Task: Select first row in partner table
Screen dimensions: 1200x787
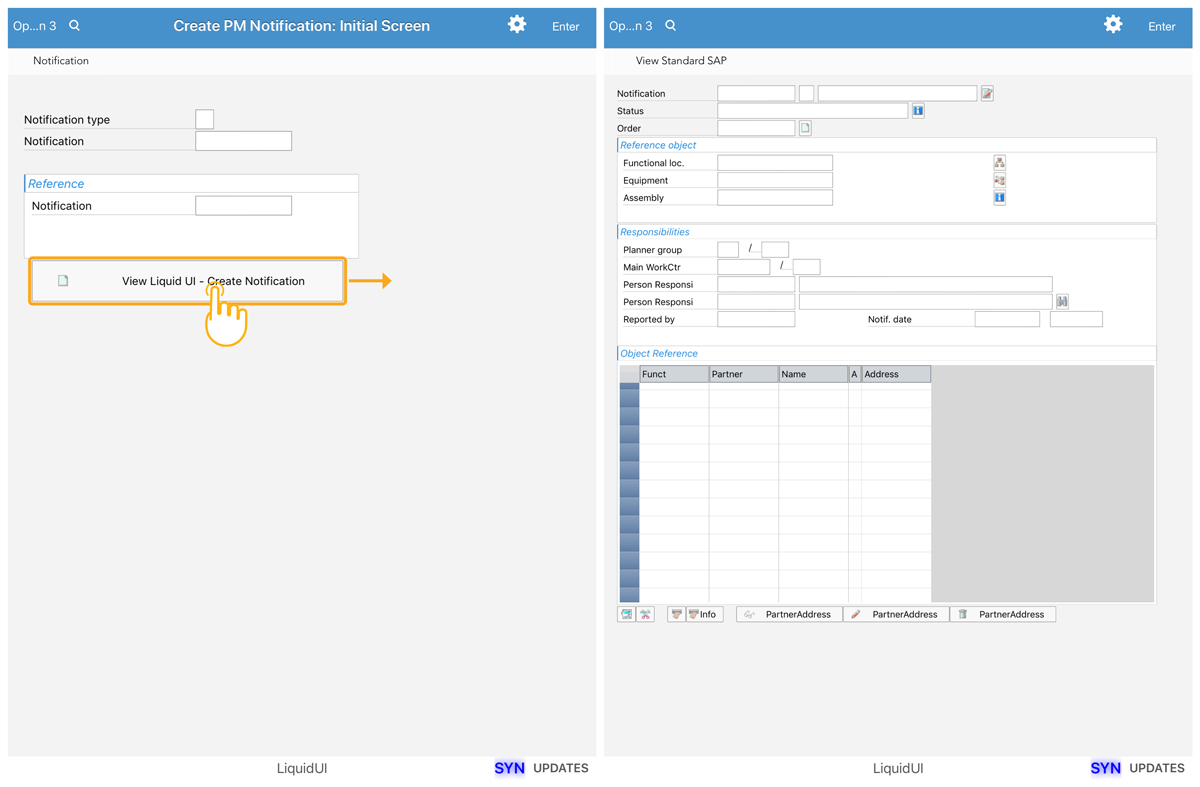Action: [x=629, y=393]
